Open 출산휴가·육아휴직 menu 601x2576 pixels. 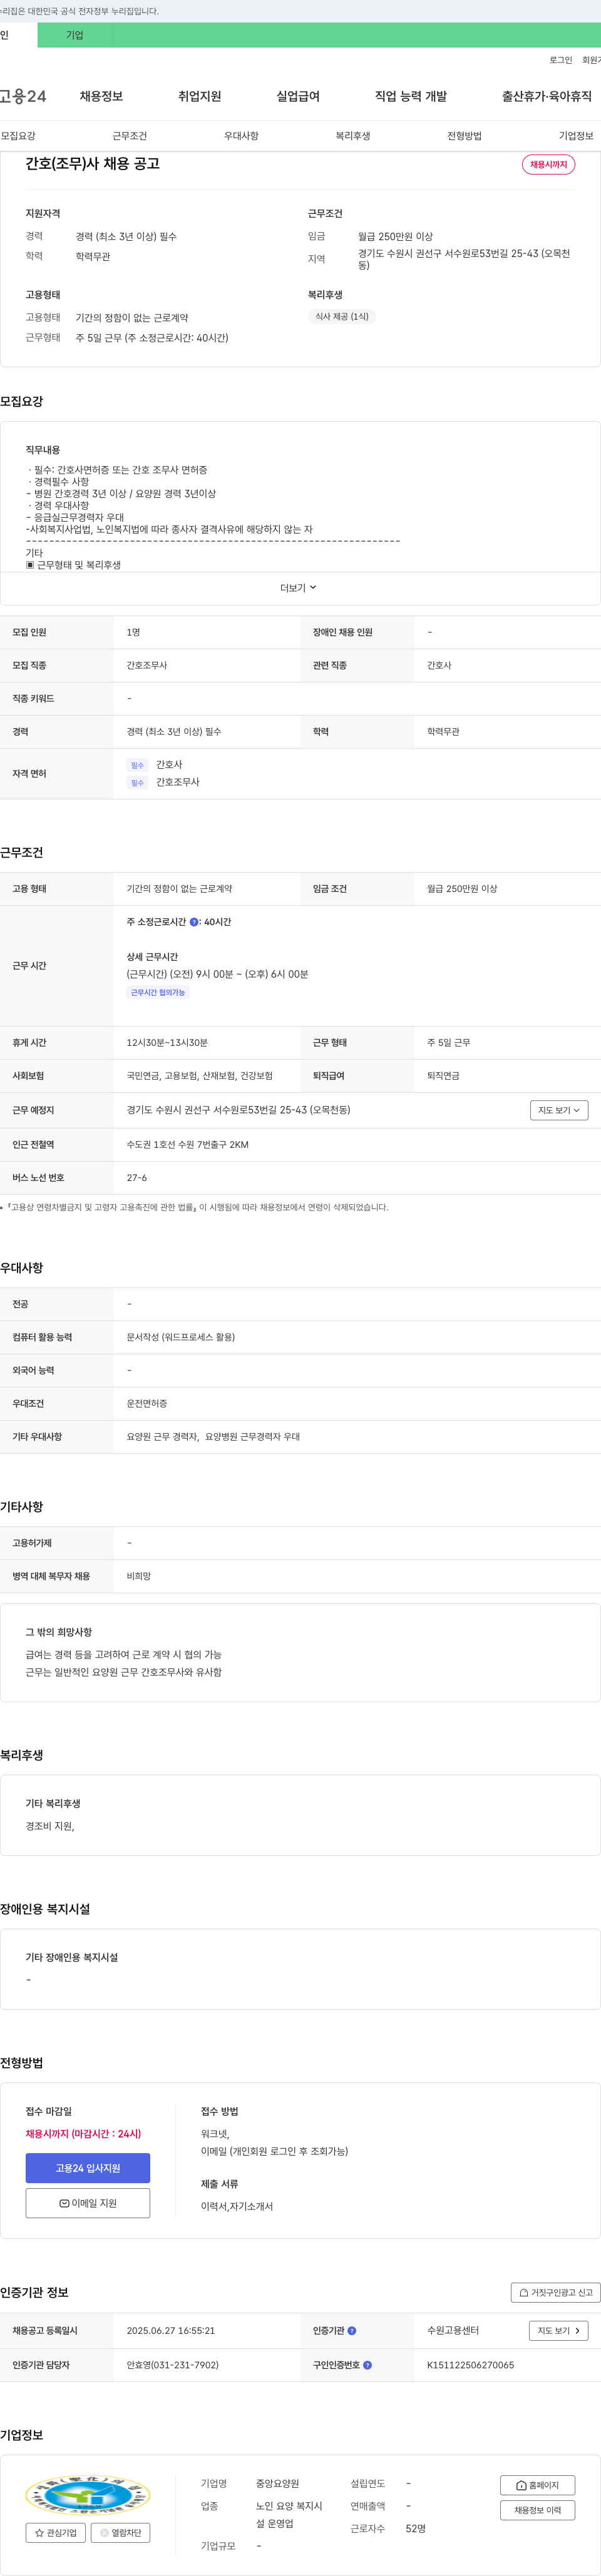[547, 96]
